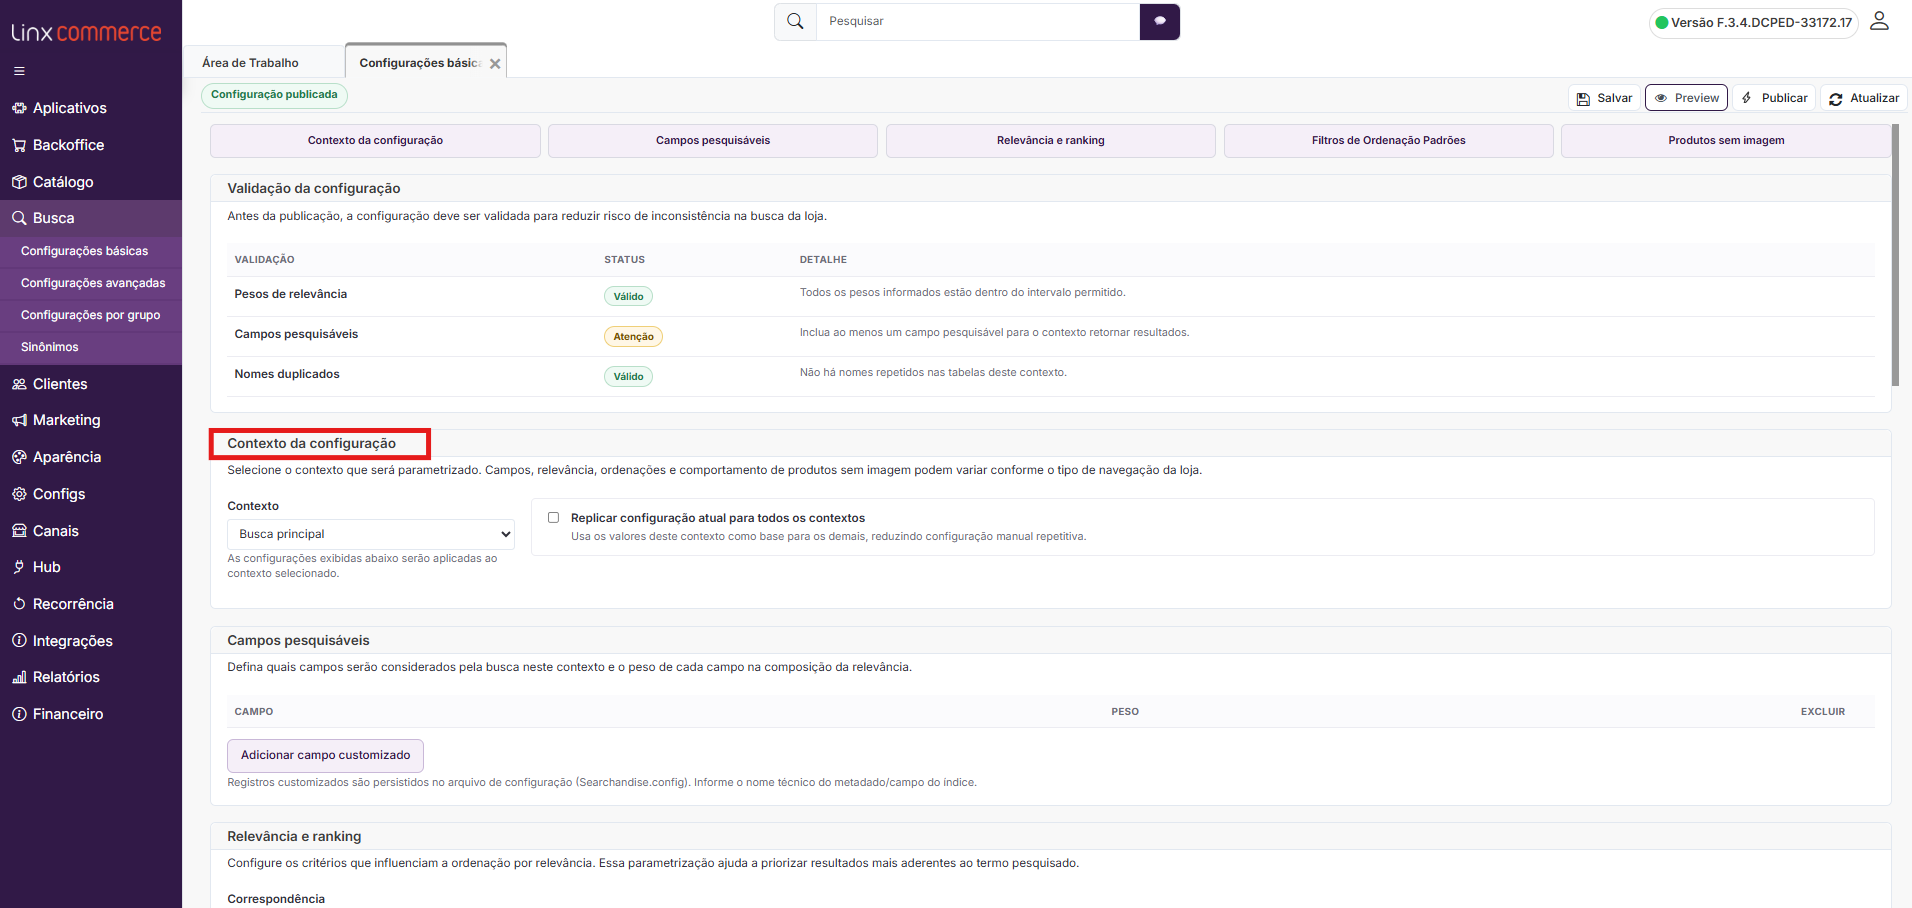Click the Atualizar button
1912x908 pixels.
pyautogui.click(x=1864, y=98)
